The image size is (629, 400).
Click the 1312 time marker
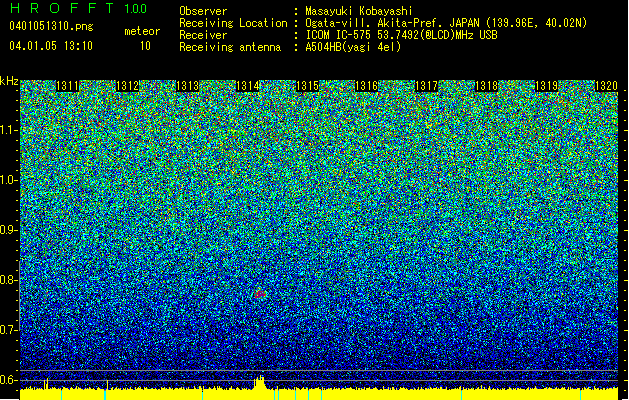[x=127, y=86]
